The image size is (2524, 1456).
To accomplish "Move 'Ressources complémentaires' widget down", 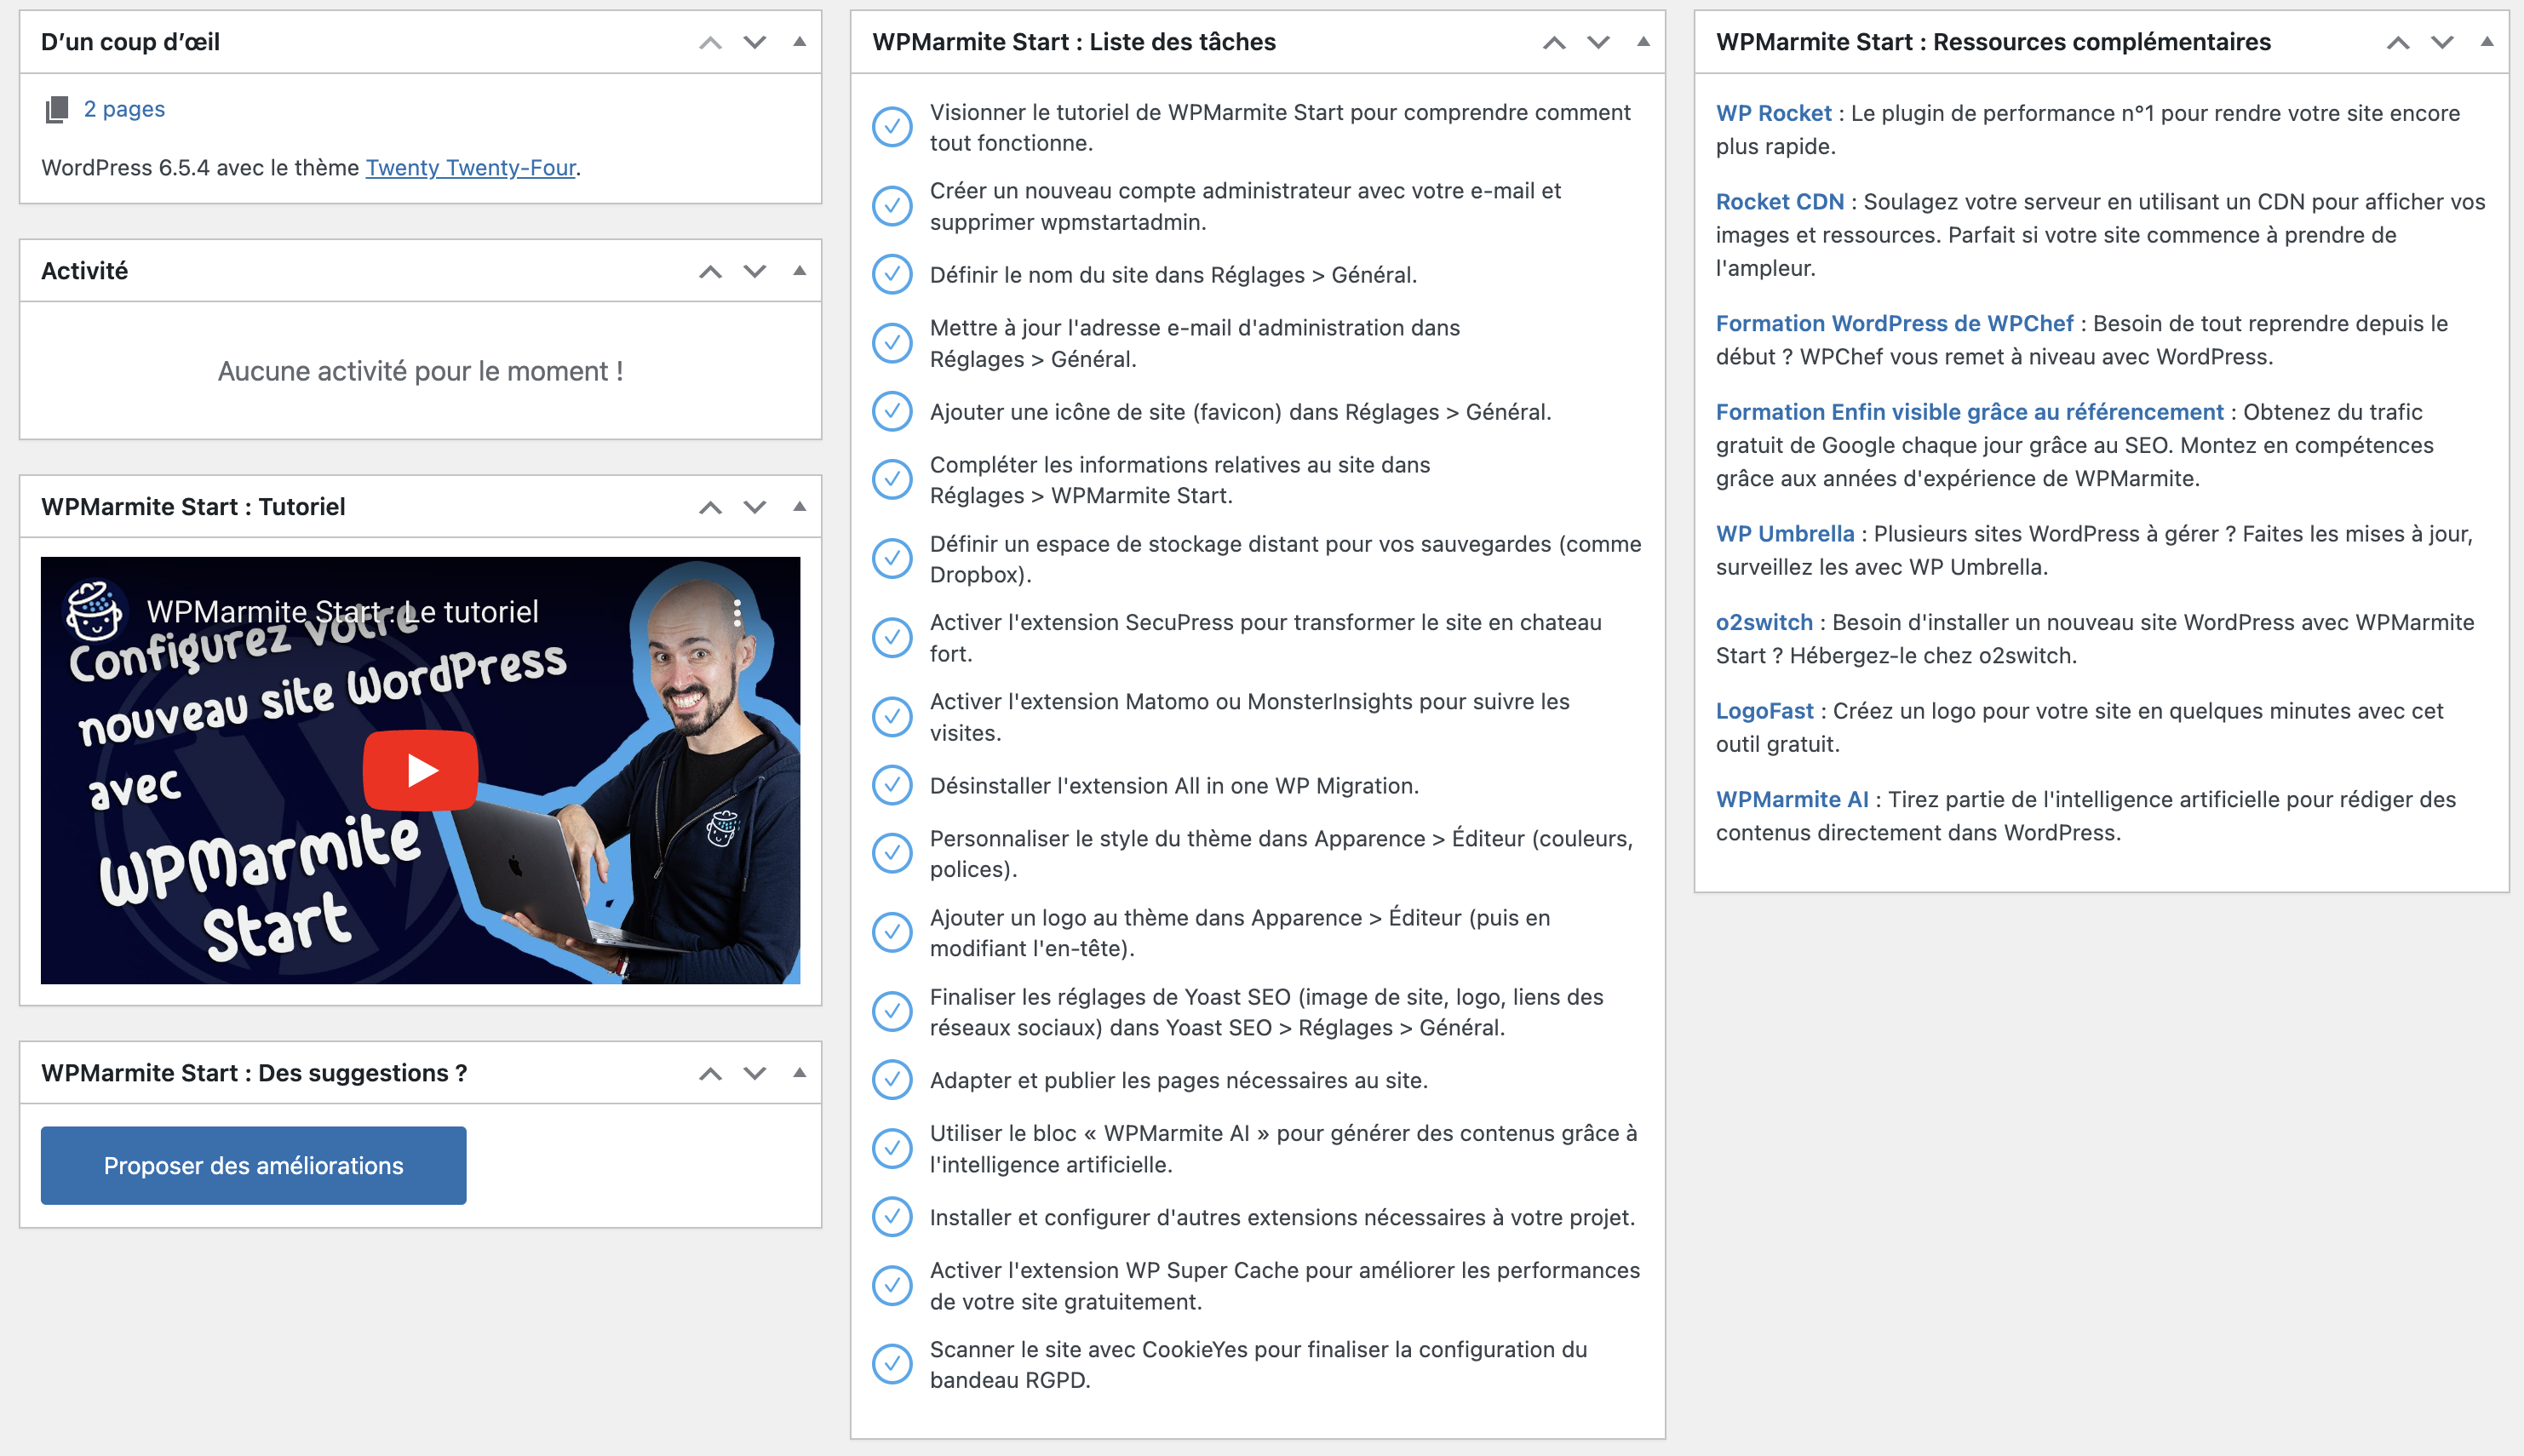I will [x=2443, y=42].
